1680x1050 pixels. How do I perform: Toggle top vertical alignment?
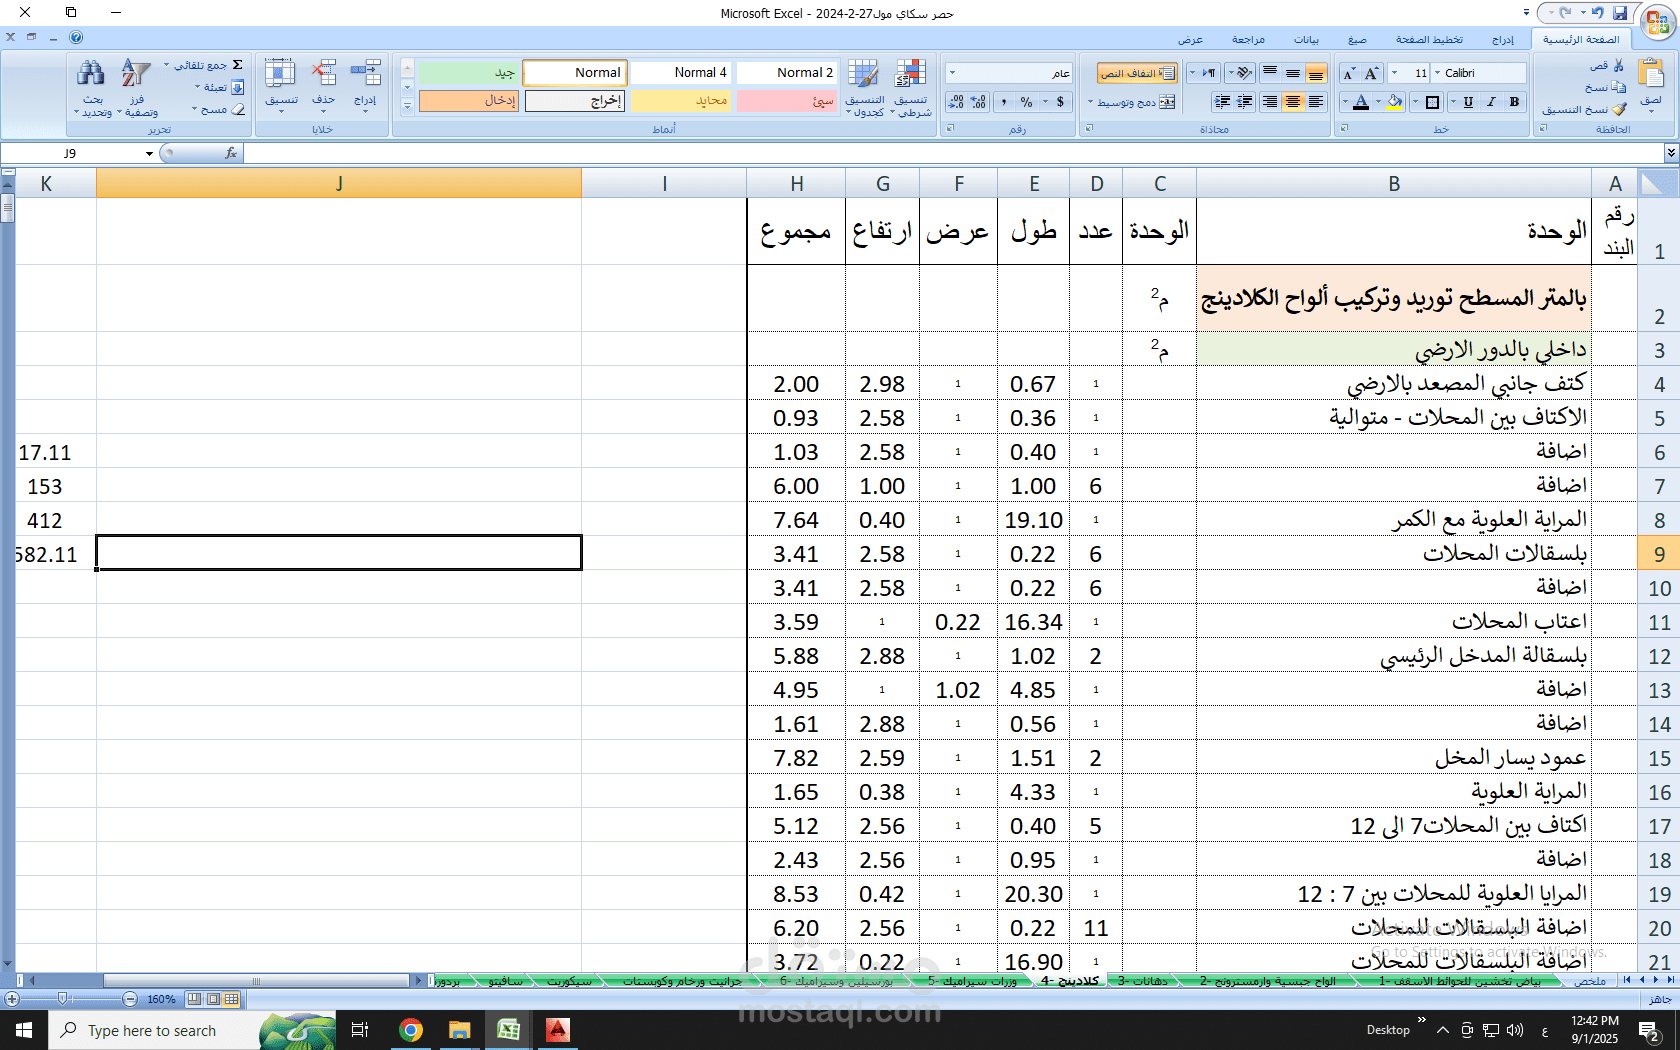pos(1270,73)
